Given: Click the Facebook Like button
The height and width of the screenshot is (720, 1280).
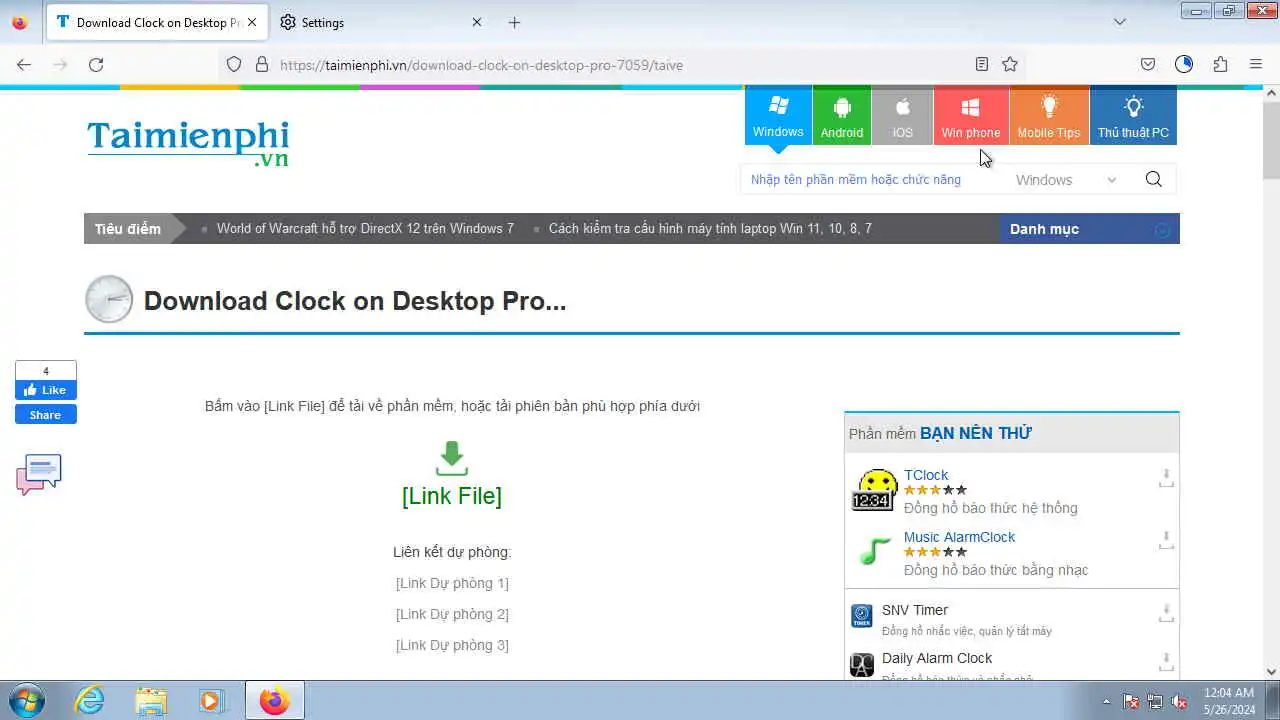Looking at the screenshot, I should 45,390.
